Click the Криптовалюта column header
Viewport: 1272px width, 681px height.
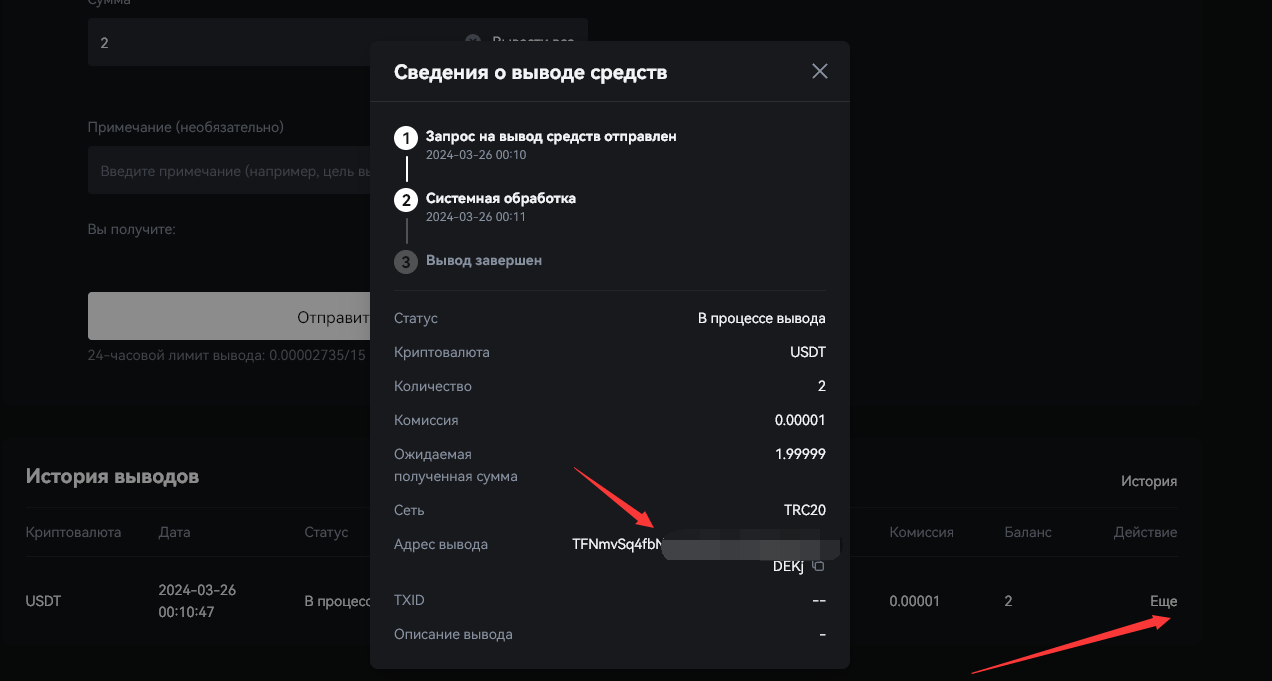(x=73, y=532)
